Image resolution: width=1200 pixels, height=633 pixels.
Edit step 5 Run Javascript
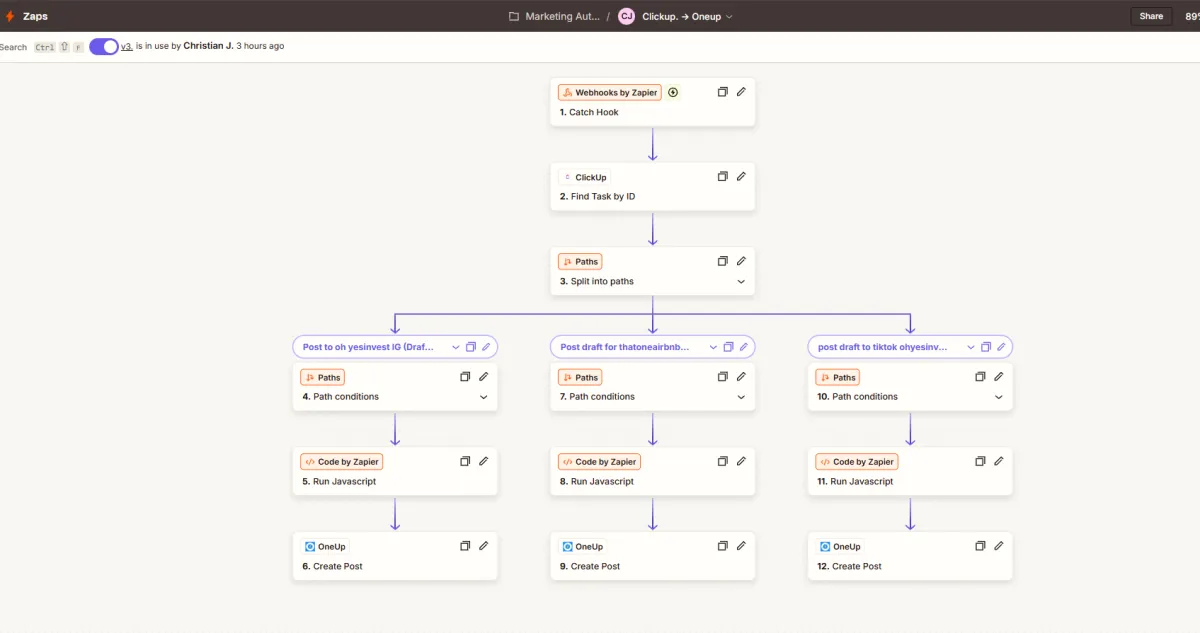(483, 461)
